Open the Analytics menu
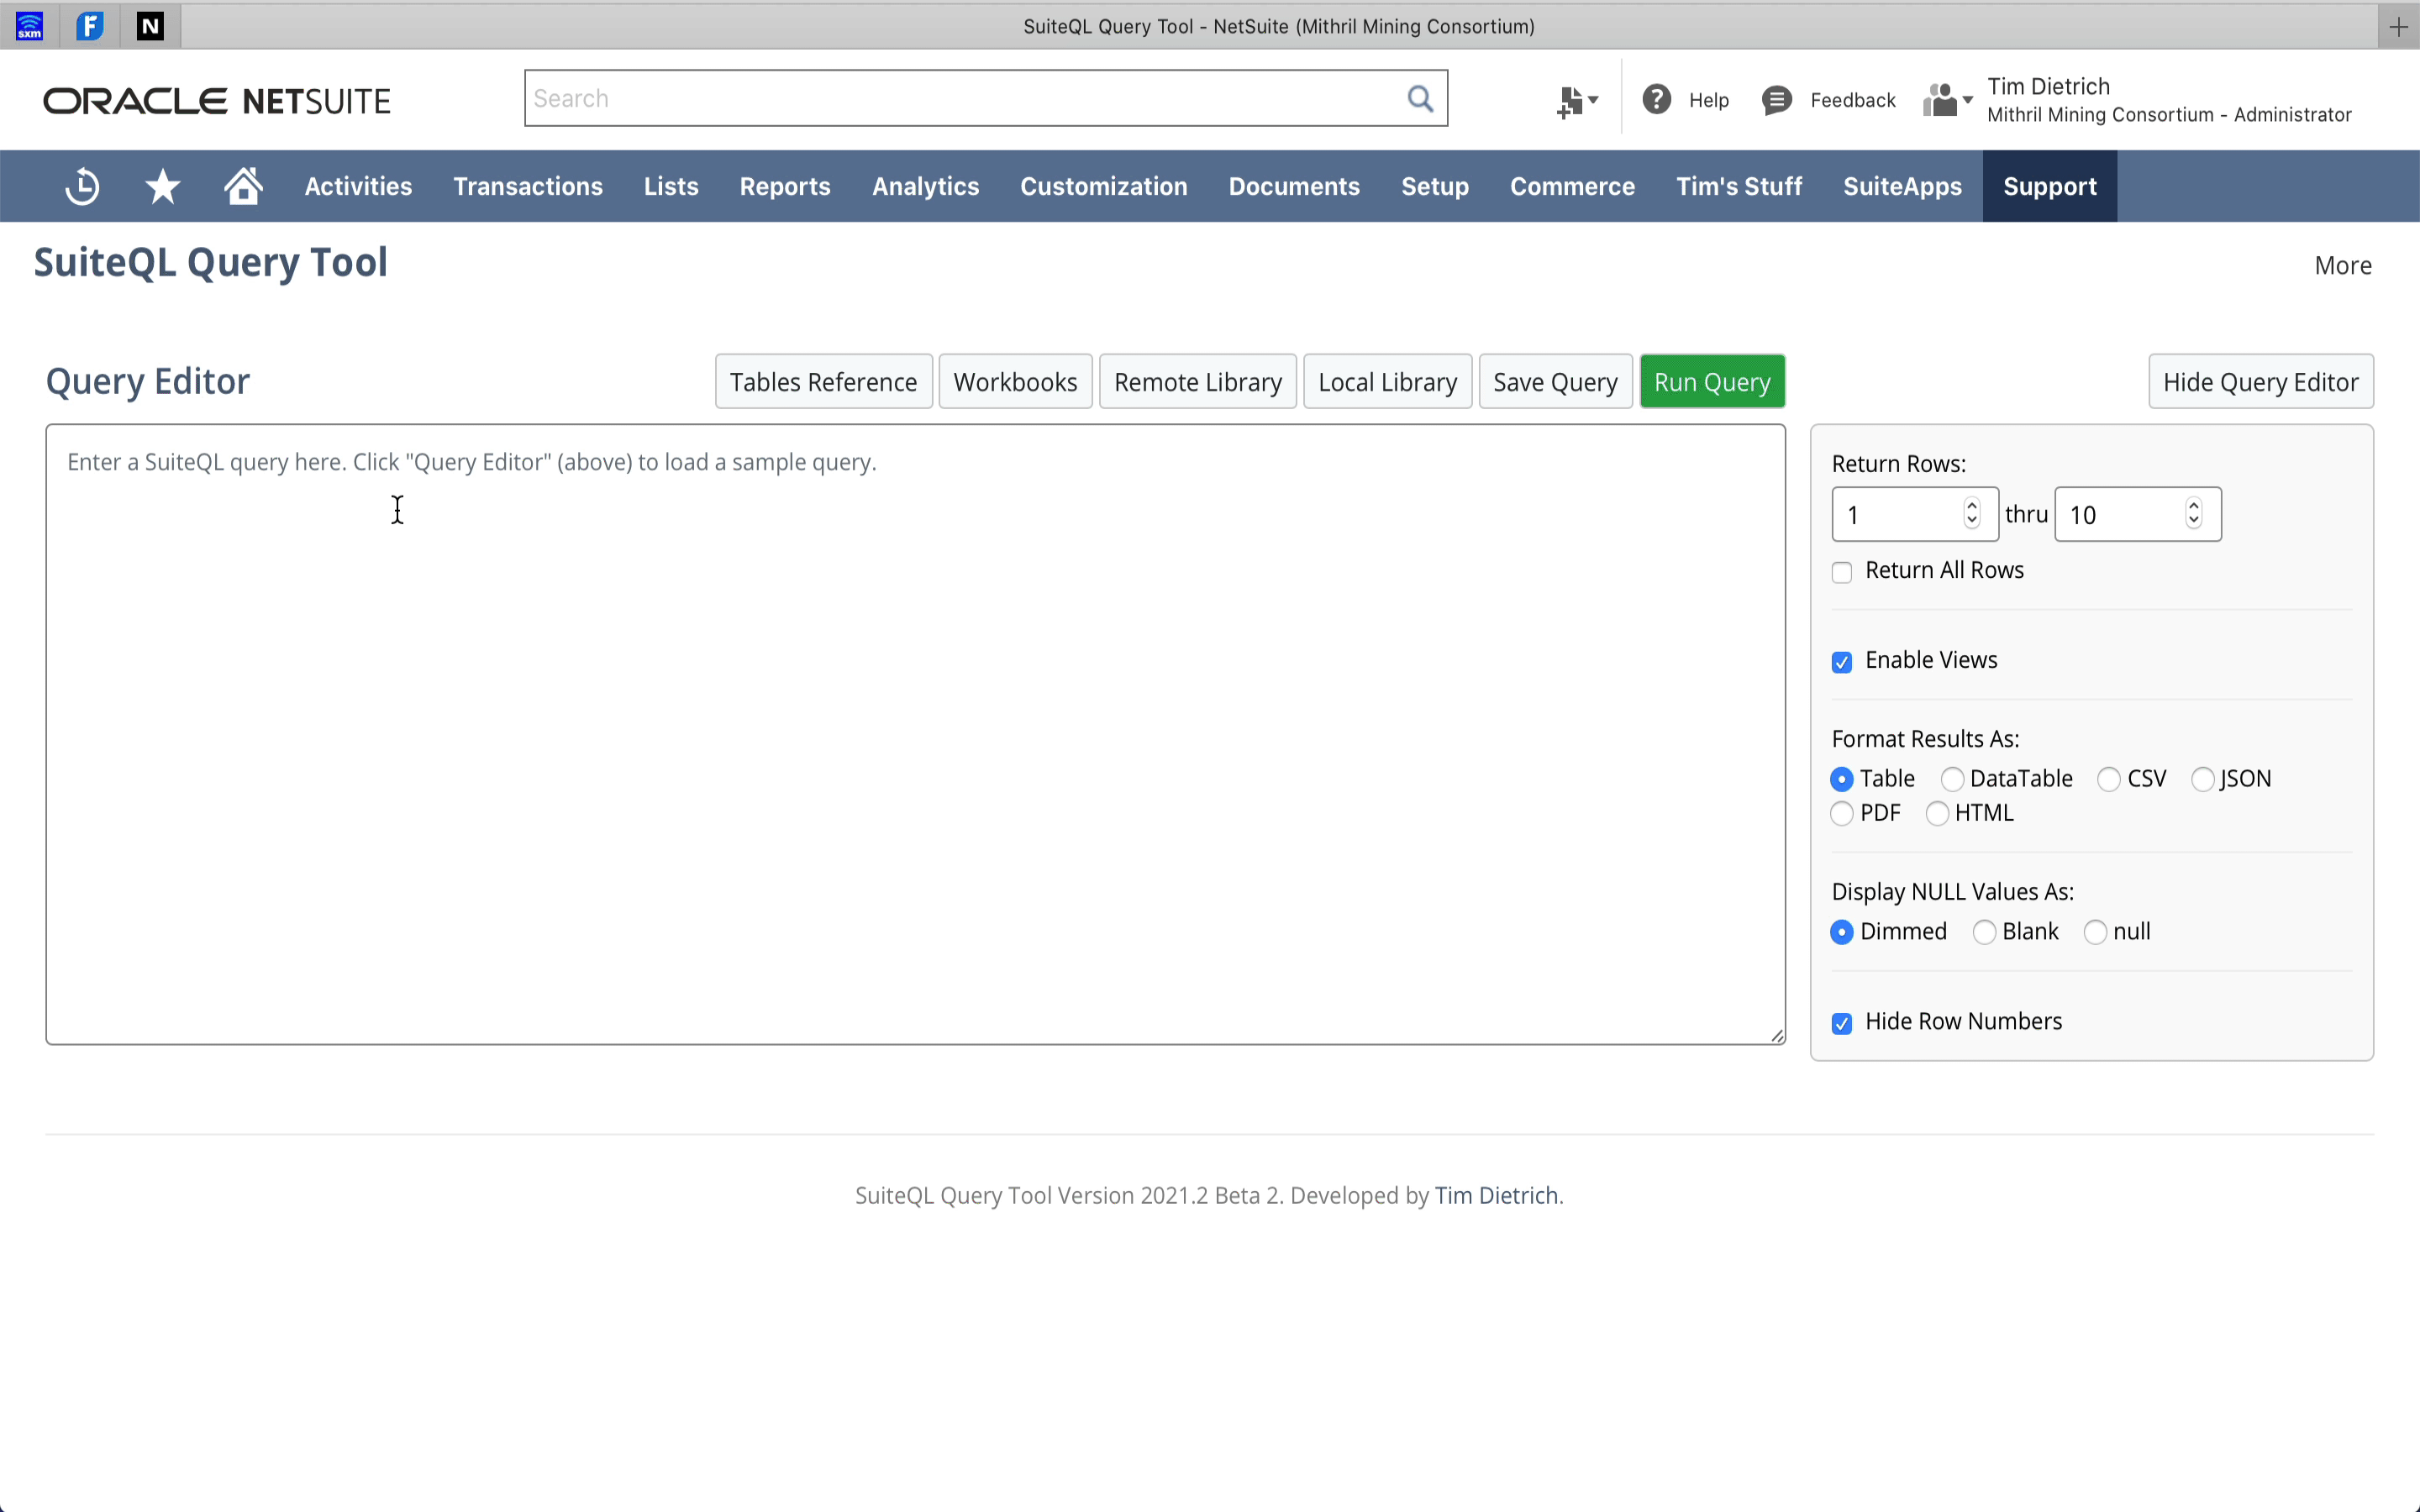Screen dimensions: 2420x1512 point(925,186)
